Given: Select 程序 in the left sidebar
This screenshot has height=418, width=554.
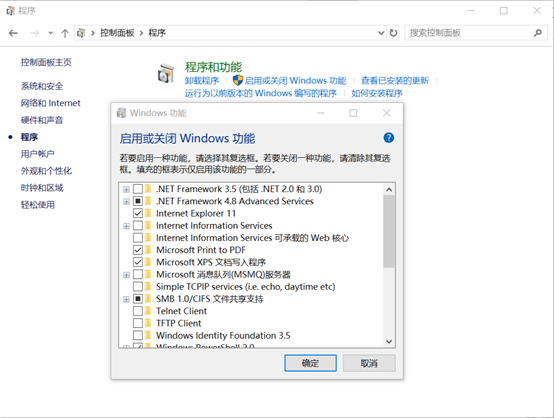Looking at the screenshot, I should (29, 137).
